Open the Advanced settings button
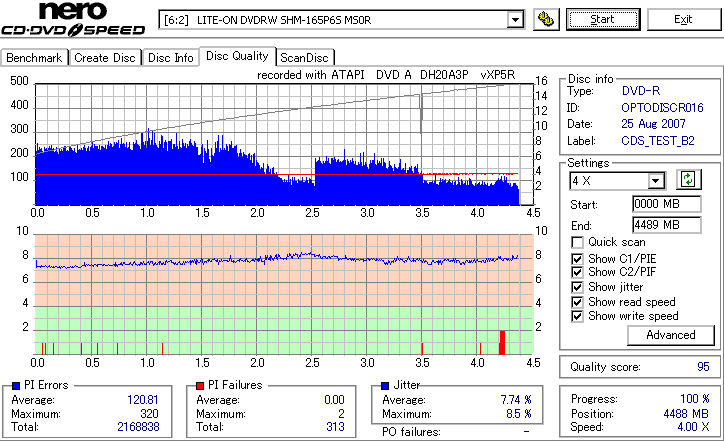This screenshot has height=441, width=724. (x=670, y=335)
